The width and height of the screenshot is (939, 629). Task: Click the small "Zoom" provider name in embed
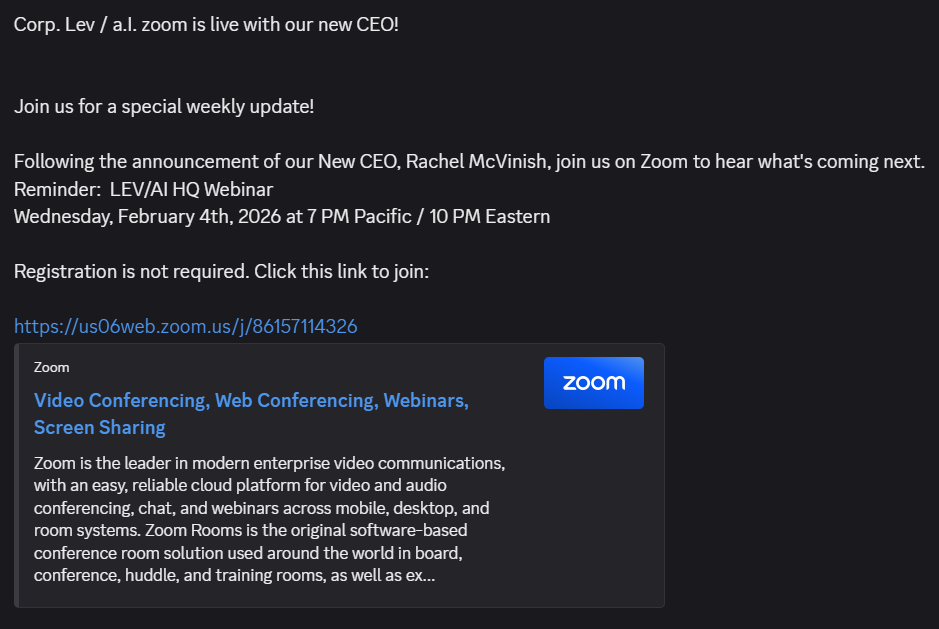coord(52,367)
